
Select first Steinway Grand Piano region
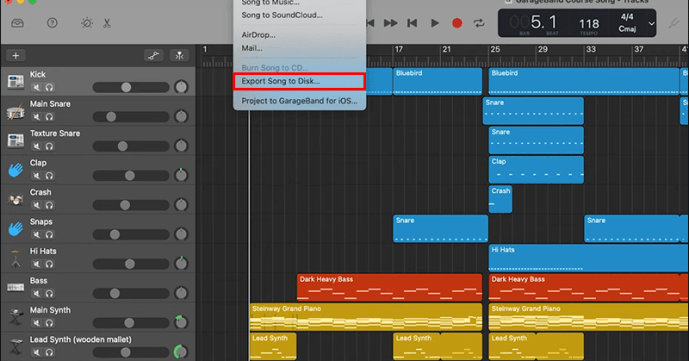point(366,317)
